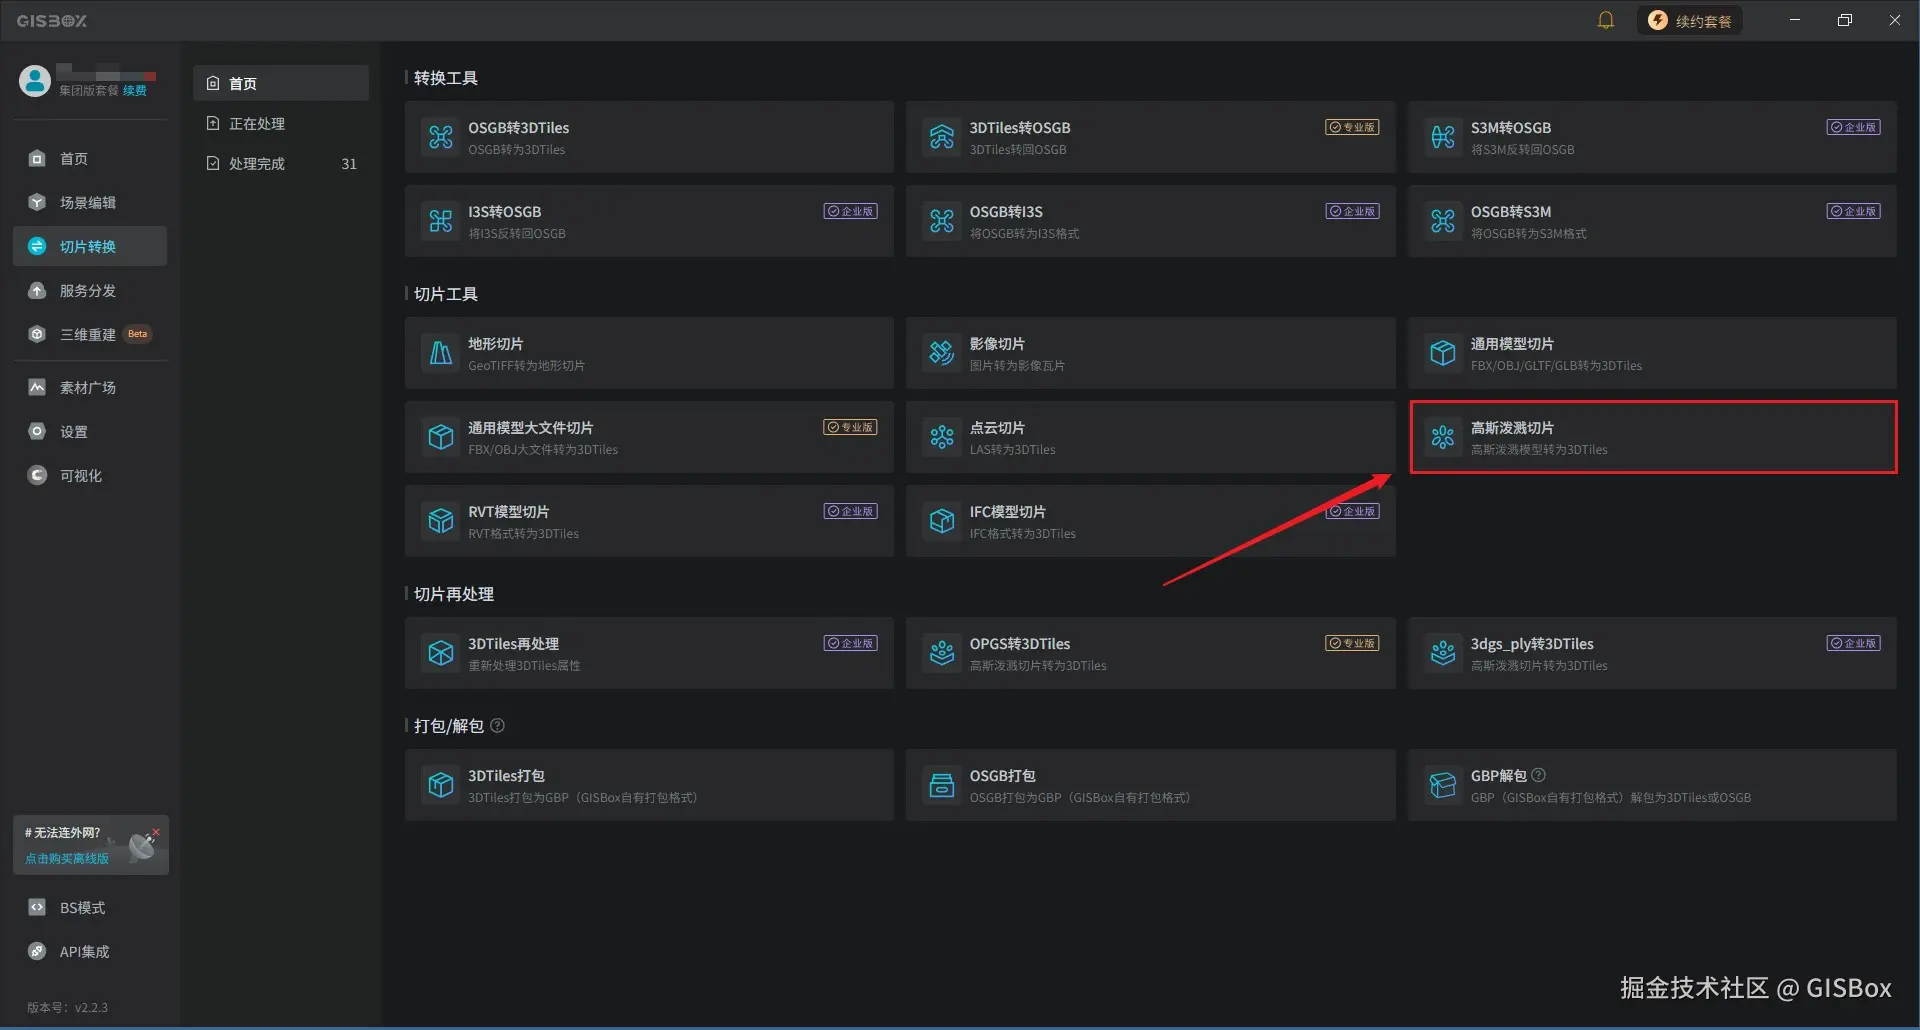This screenshot has height=1030, width=1920.
Task: Click the 续费 link under the username
Action: coord(135,90)
